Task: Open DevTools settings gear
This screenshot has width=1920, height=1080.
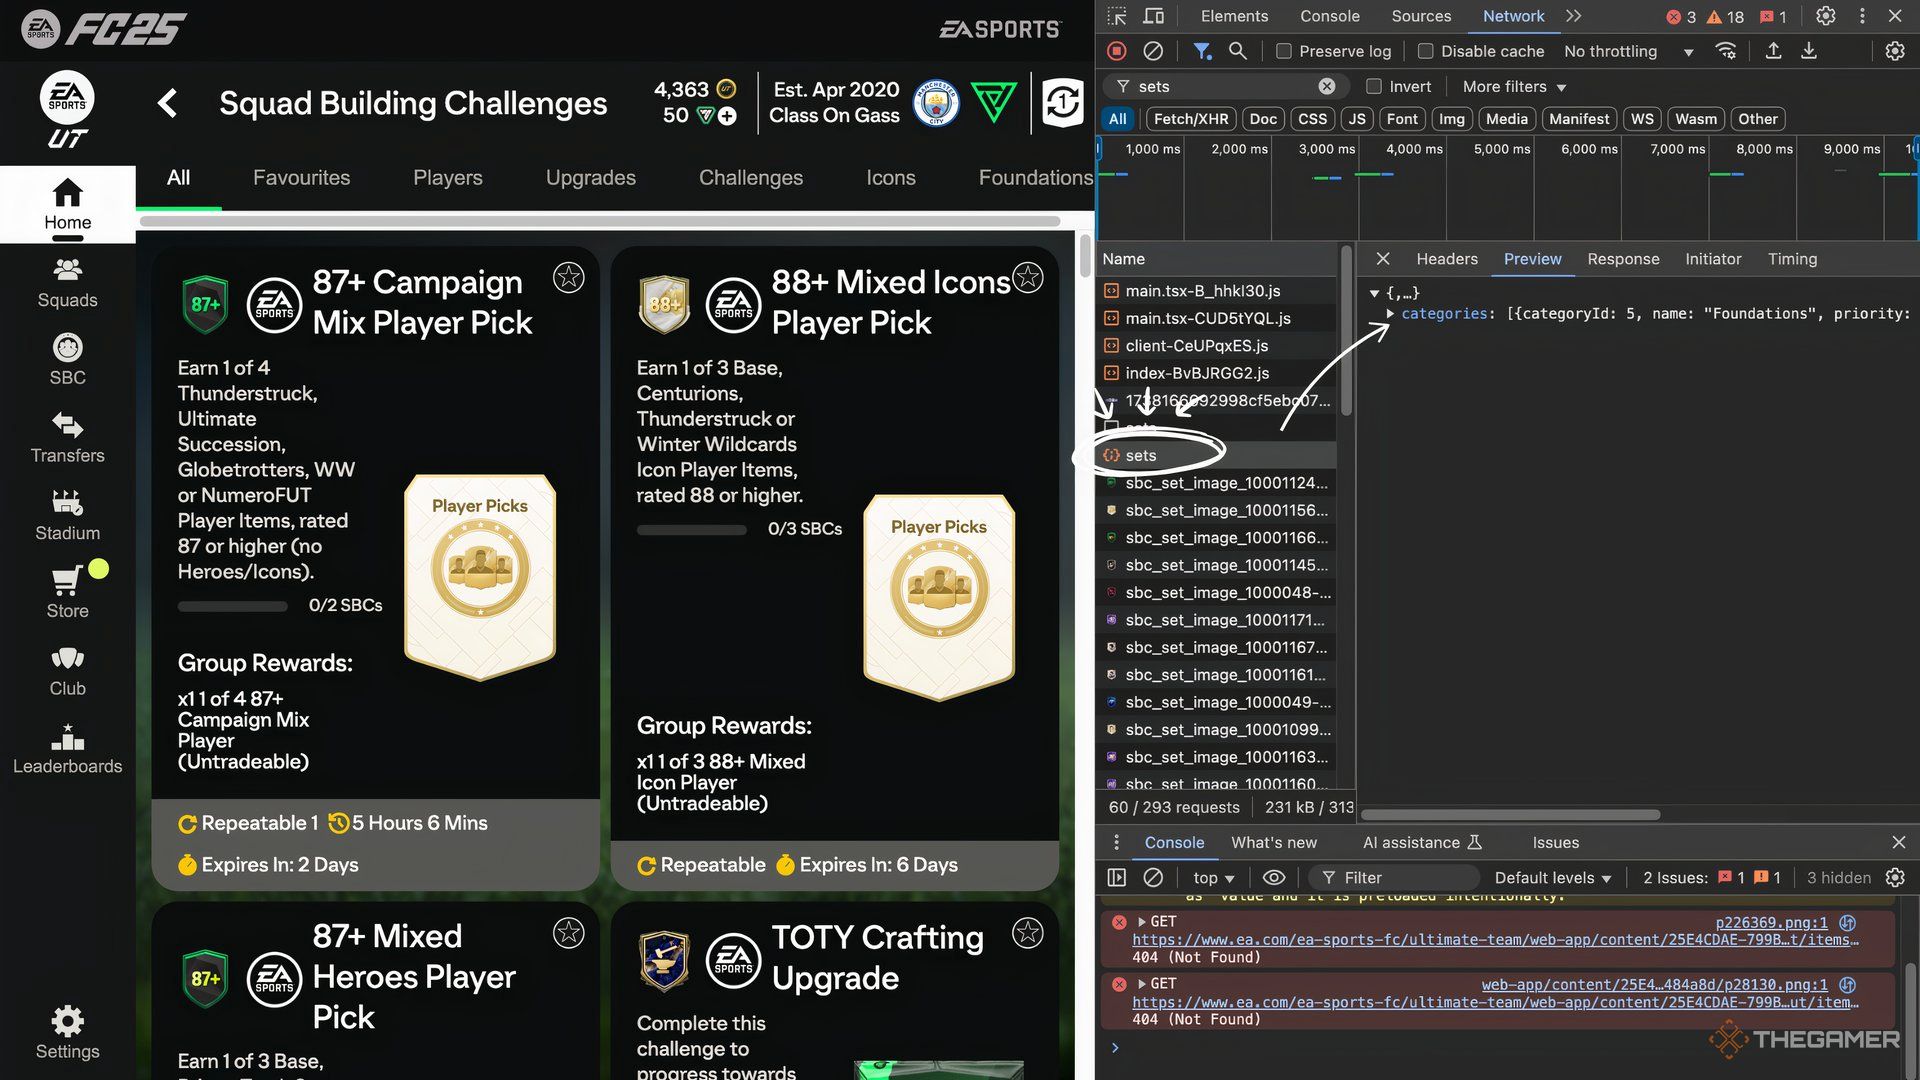Action: pyautogui.click(x=1826, y=16)
